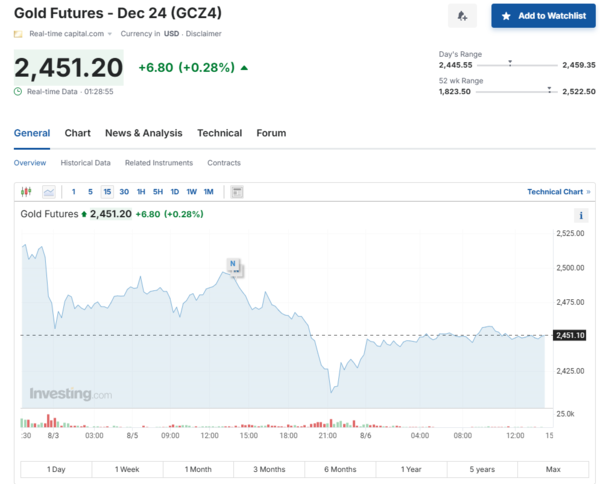Toggle the 1H chart interval

tap(141, 192)
